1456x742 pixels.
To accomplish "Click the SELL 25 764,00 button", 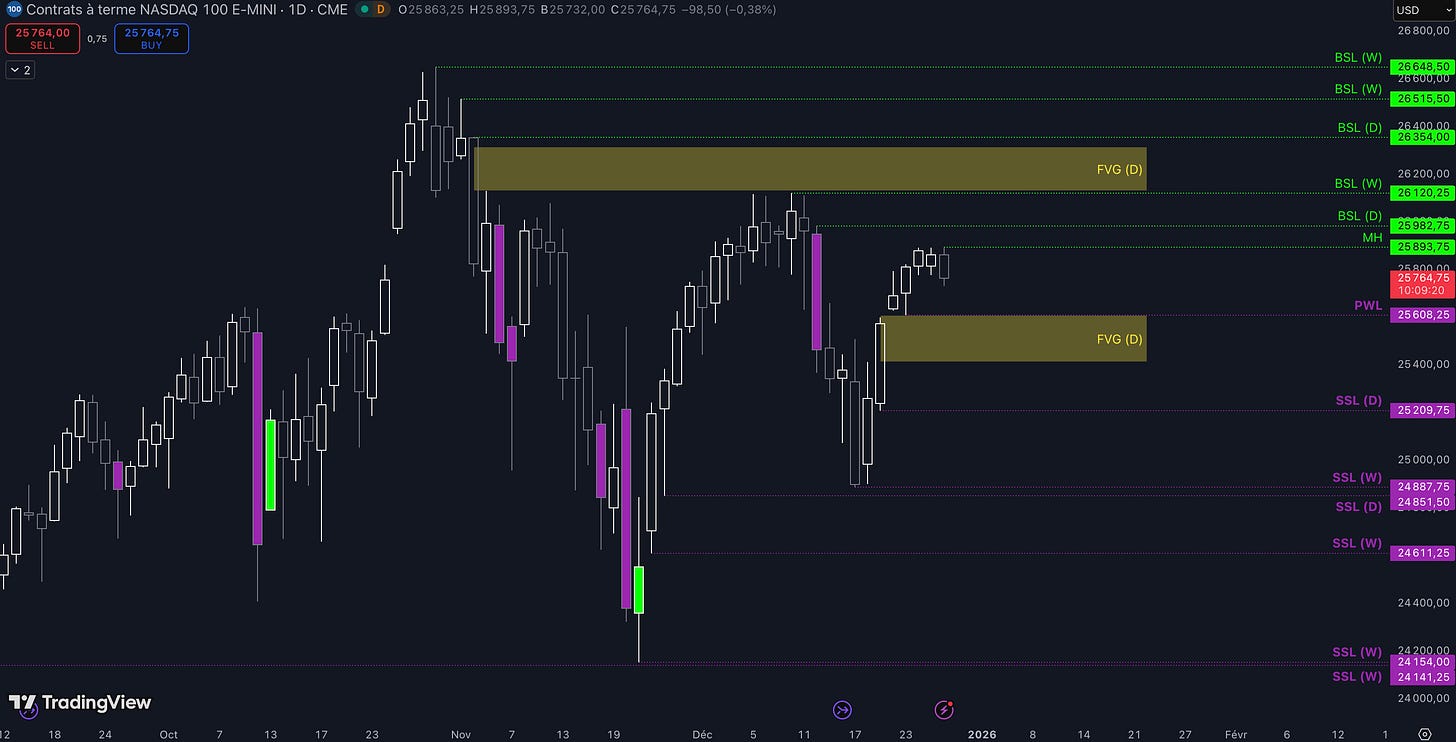I will pyautogui.click(x=43, y=38).
